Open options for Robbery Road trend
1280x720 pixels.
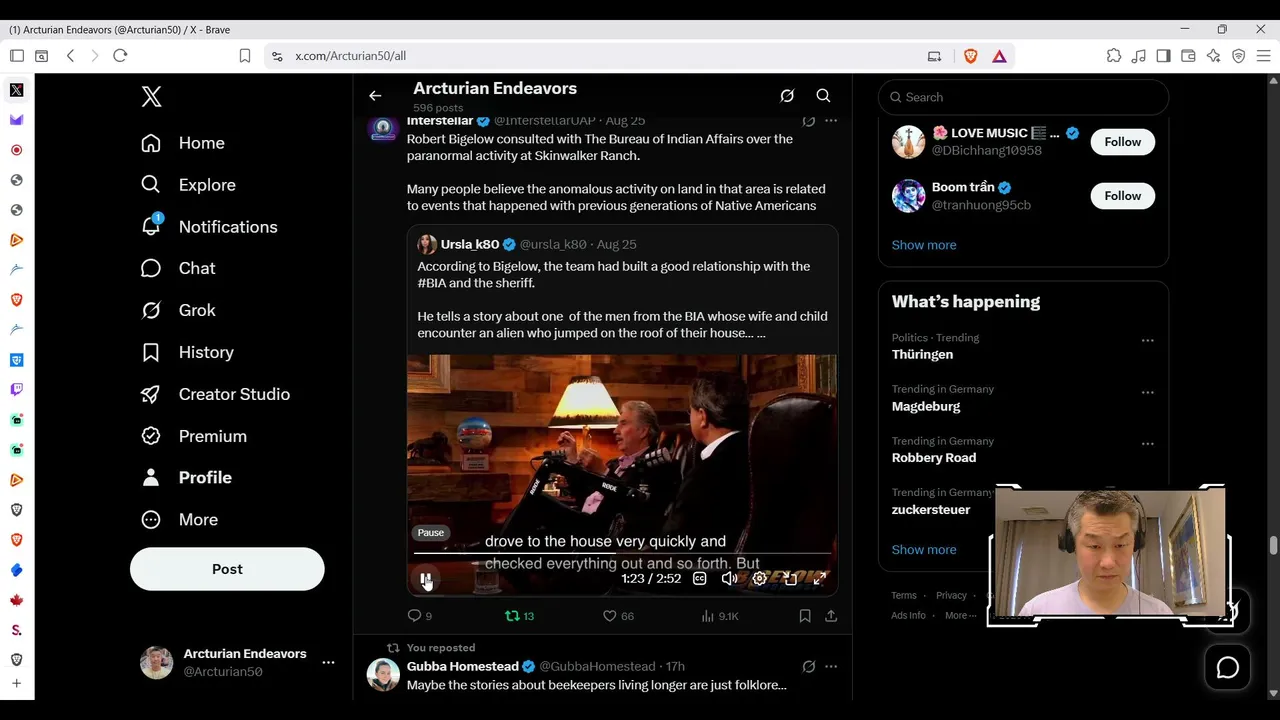[x=1147, y=444]
